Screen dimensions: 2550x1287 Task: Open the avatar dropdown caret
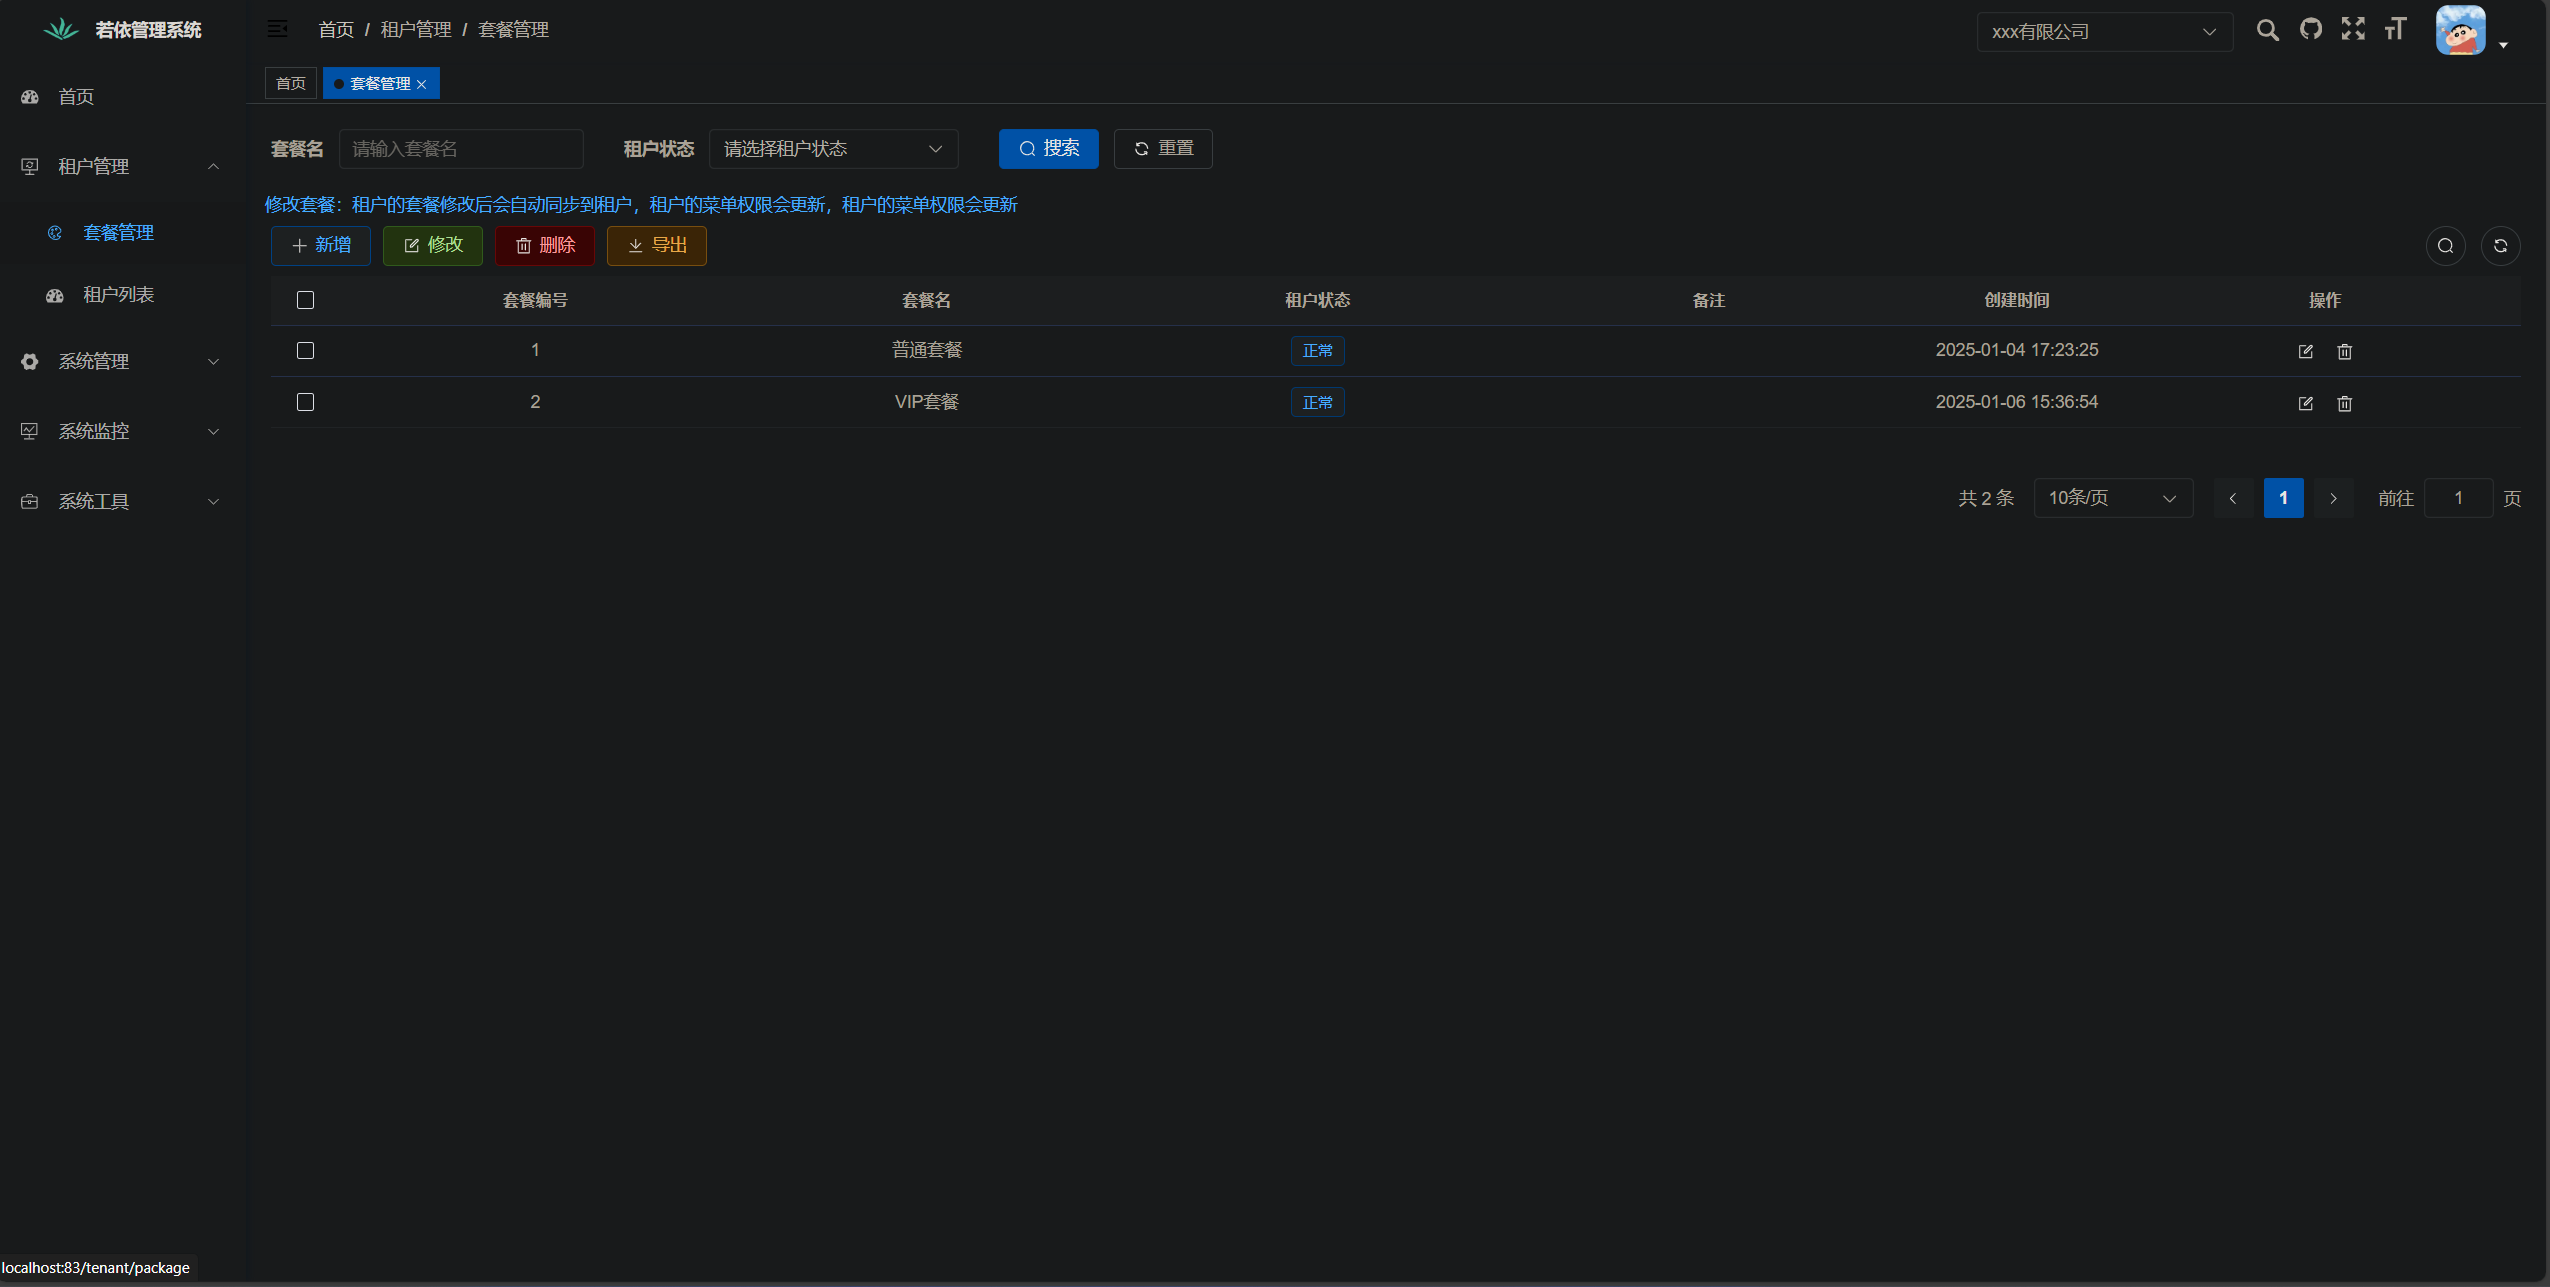pyautogui.click(x=2503, y=45)
